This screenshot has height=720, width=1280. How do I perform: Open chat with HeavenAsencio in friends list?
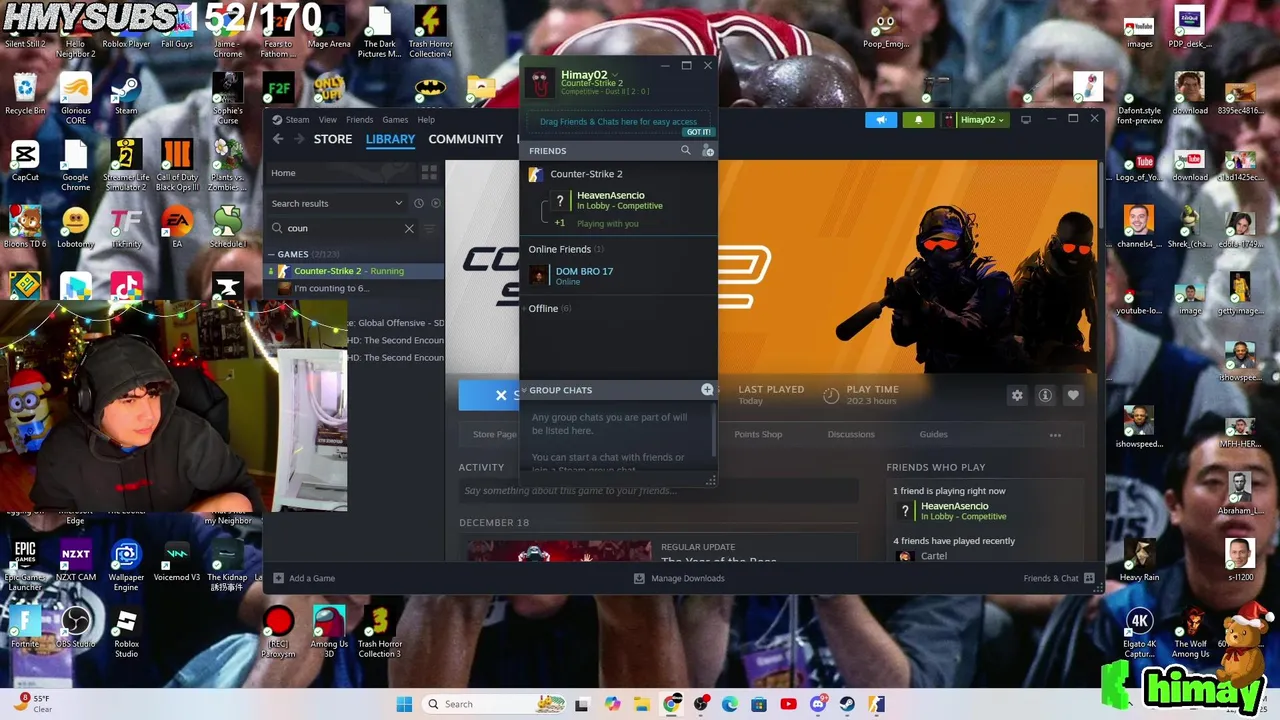coord(620,200)
